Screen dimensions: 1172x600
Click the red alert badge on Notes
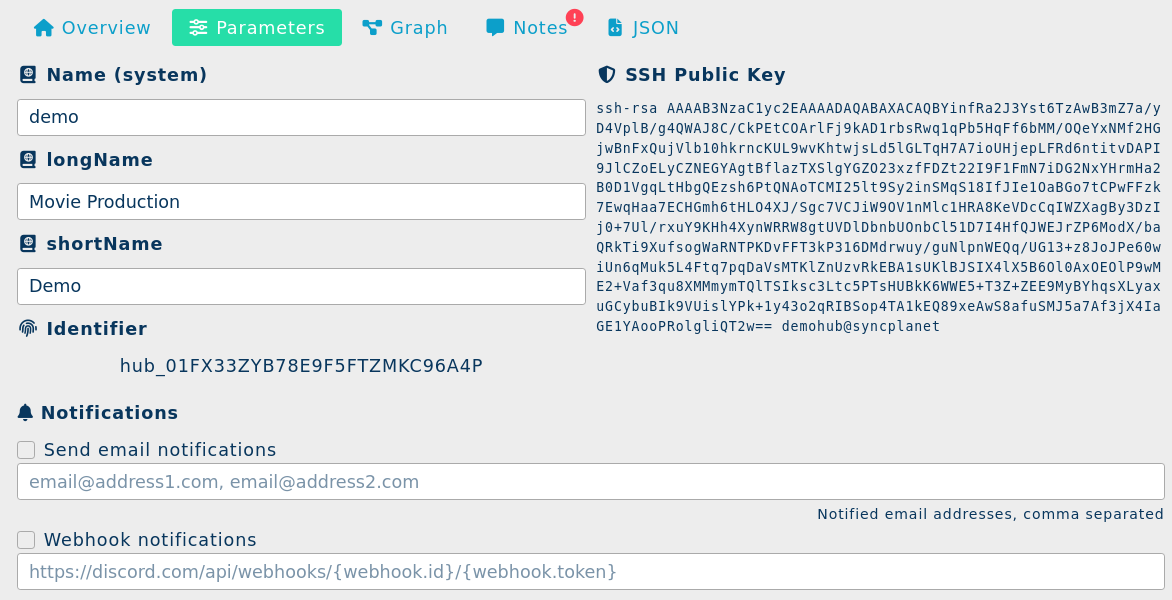click(574, 17)
